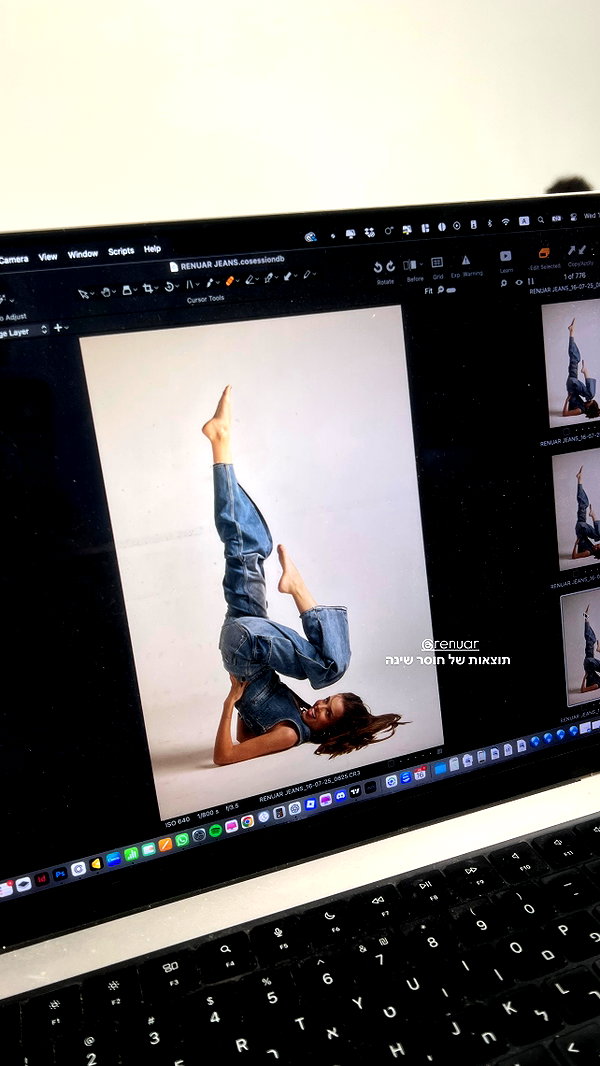Expand the pointer tool dropdown arrow
600x1066 pixels.
coord(92,293)
